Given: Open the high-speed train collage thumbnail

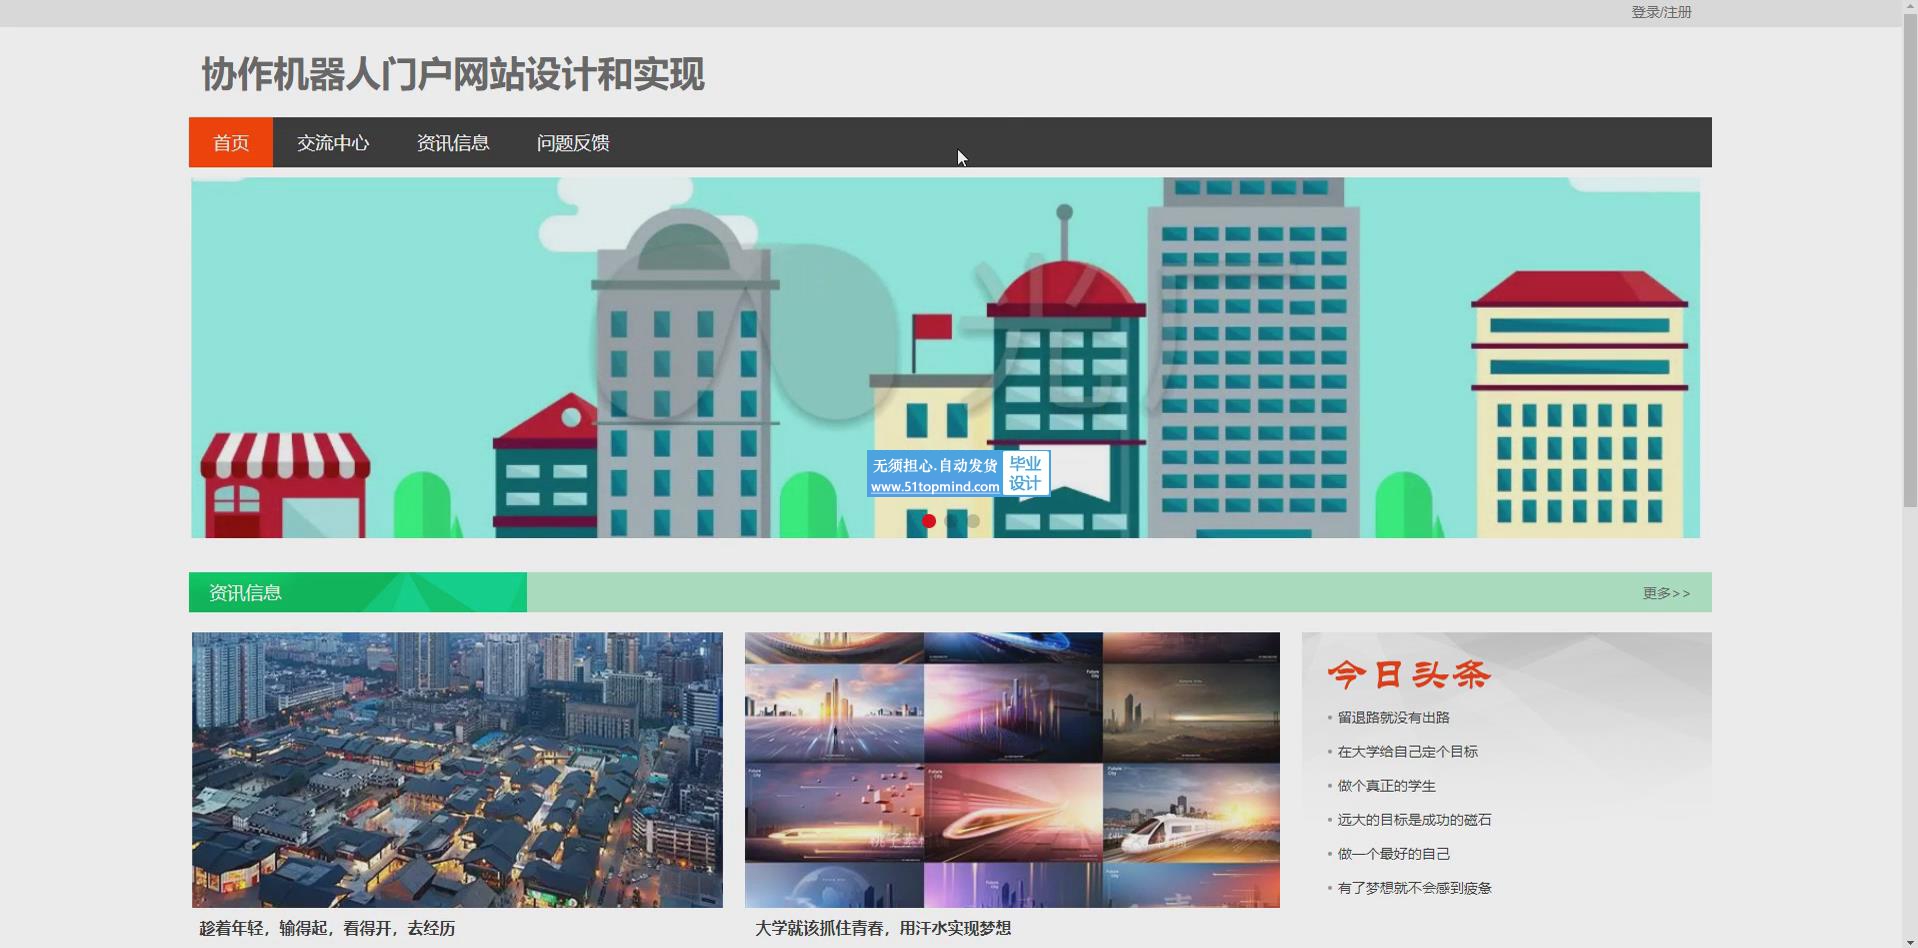Looking at the screenshot, I should coord(1012,769).
